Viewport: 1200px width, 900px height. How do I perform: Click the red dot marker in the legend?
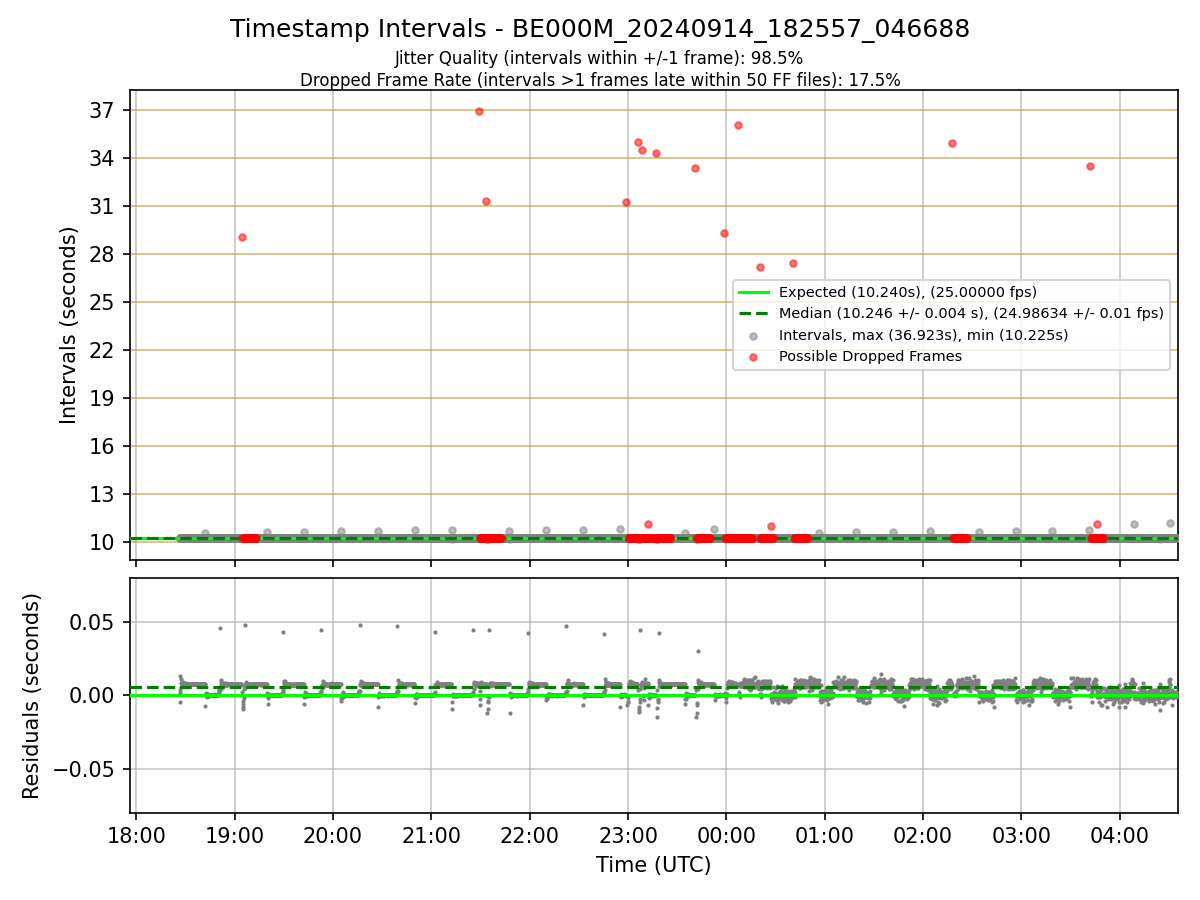(754, 356)
